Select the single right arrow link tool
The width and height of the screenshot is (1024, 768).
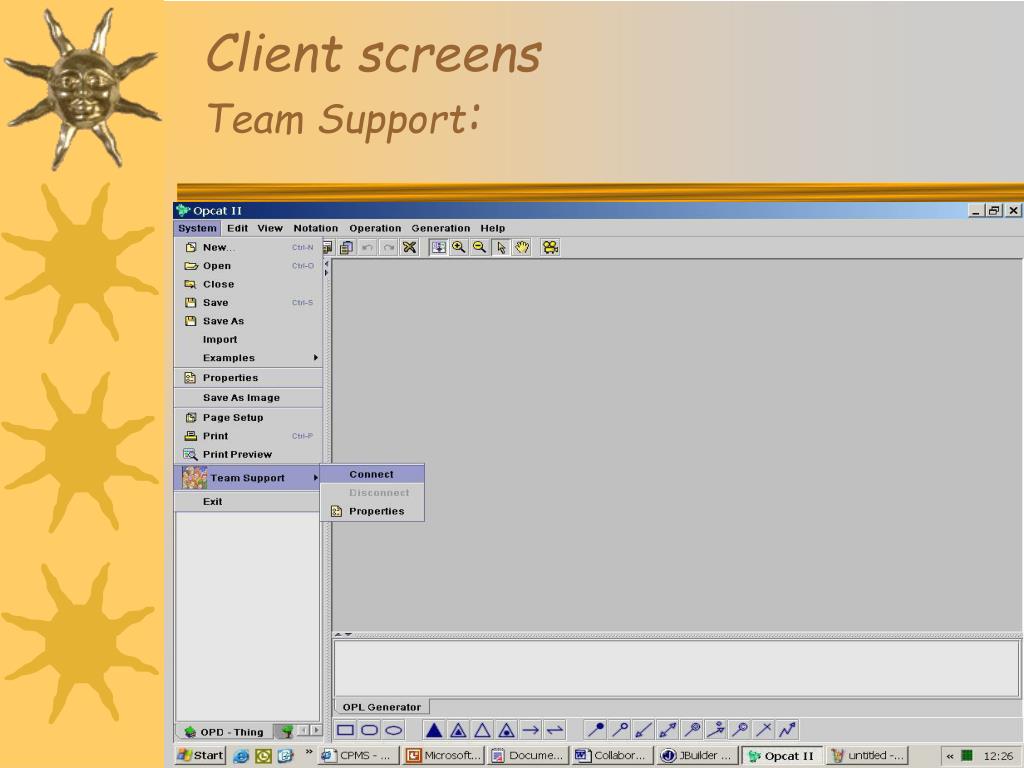click(531, 730)
